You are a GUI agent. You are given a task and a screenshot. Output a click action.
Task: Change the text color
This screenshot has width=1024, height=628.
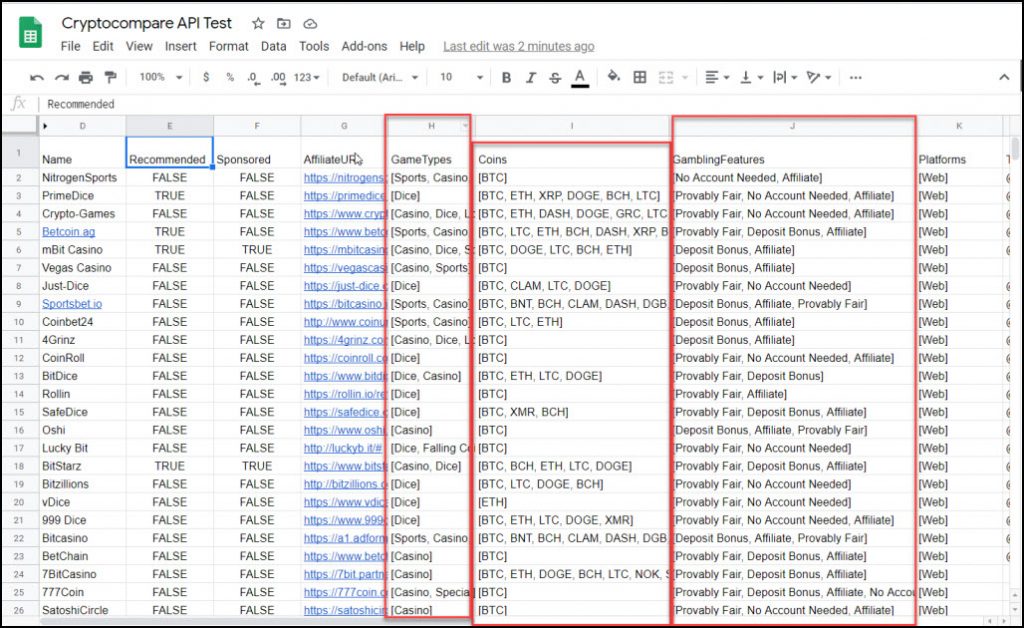point(580,78)
